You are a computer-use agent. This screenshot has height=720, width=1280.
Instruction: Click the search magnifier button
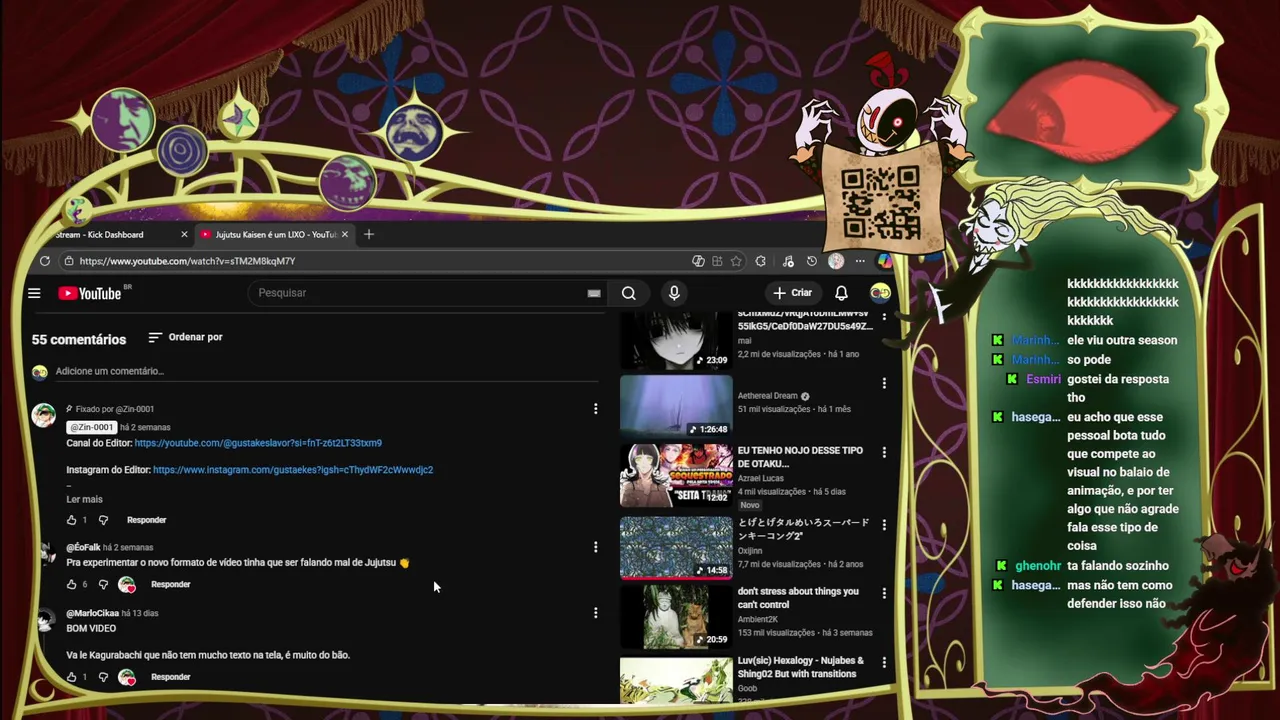(628, 293)
